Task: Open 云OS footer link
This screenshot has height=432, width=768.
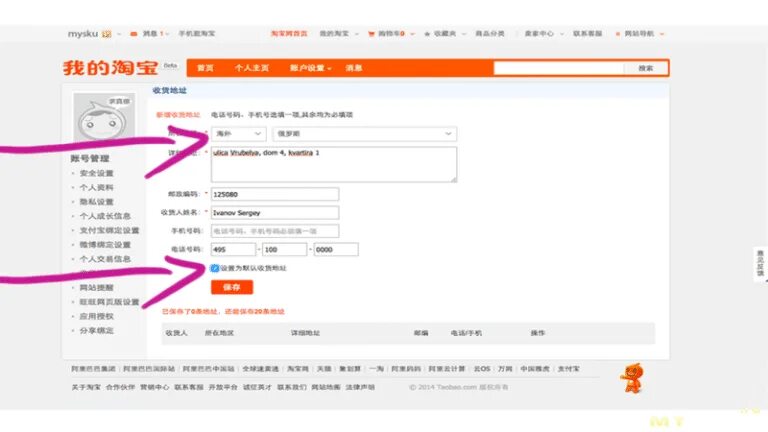Action: coord(481,369)
